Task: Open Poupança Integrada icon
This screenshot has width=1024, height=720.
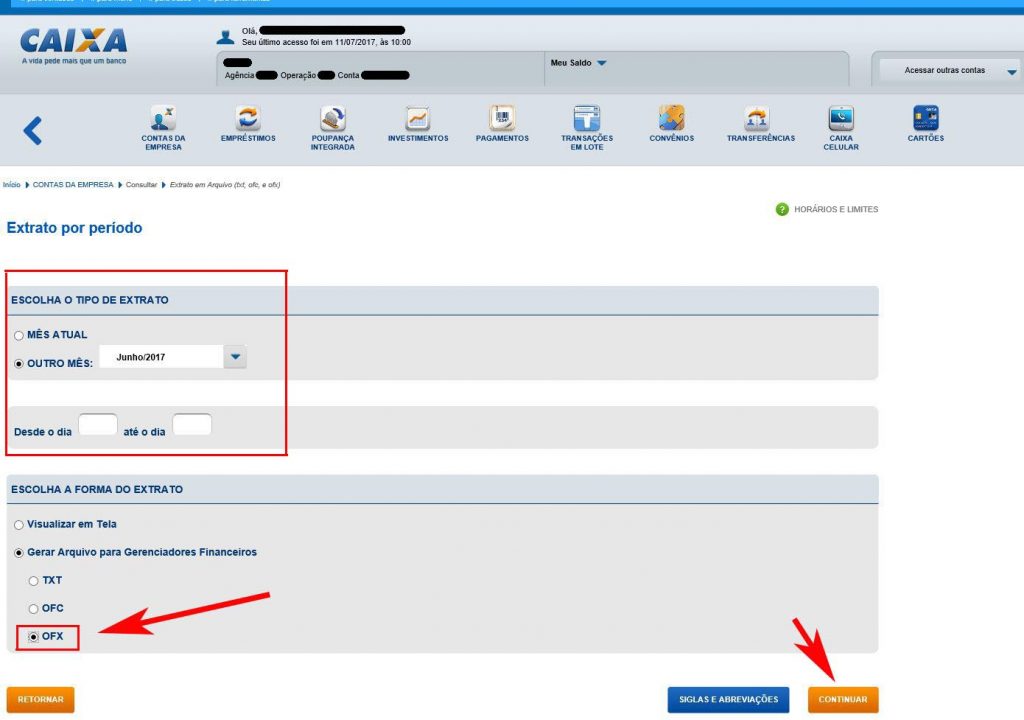Action: tap(333, 118)
